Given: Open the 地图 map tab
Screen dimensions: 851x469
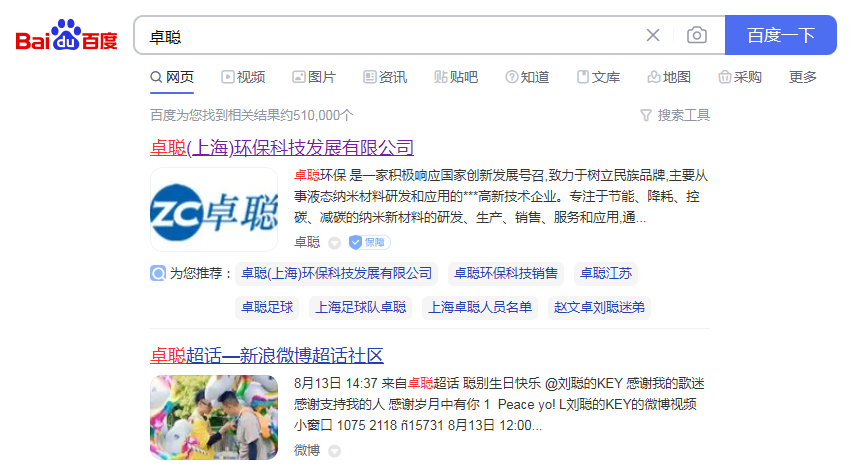Looking at the screenshot, I should pyautogui.click(x=669, y=77).
